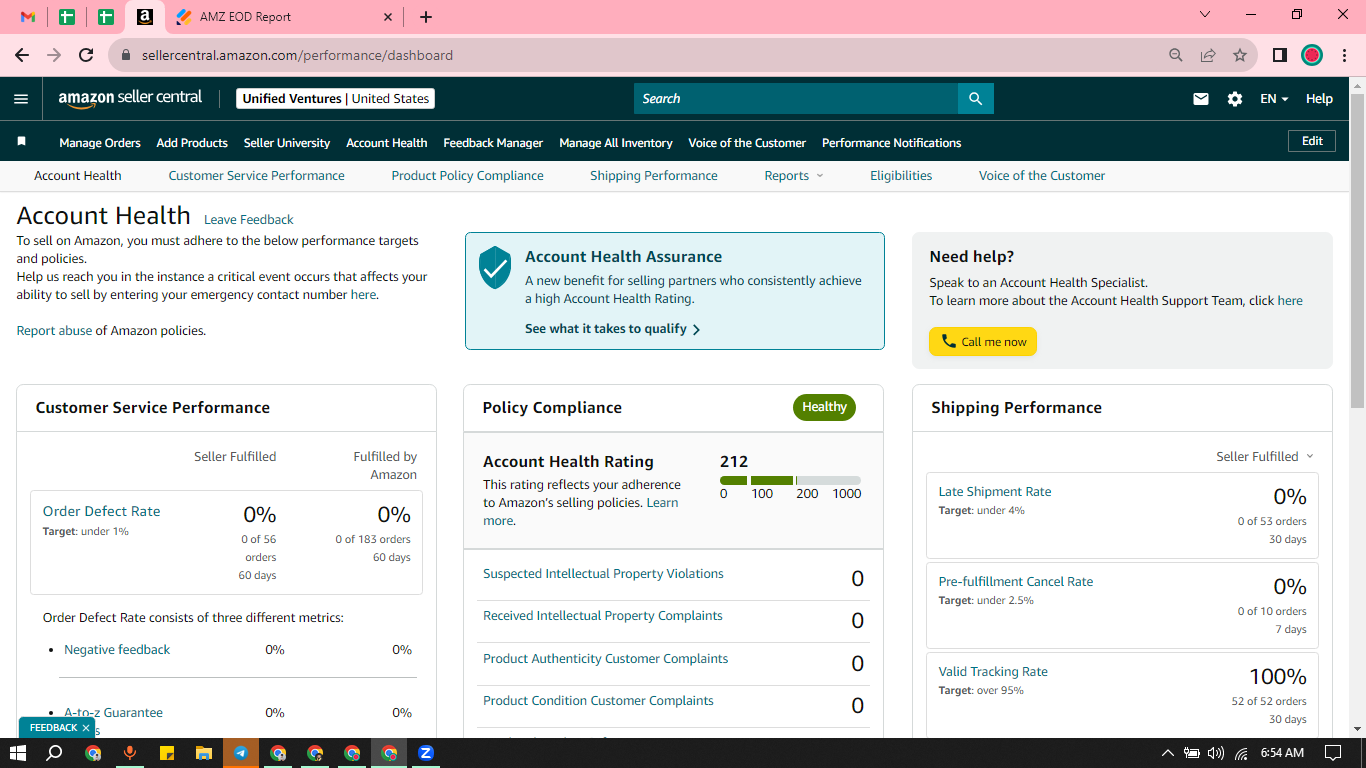The width and height of the screenshot is (1366, 768).
Task: Click the Edit favorites button
Action: 1312,141
